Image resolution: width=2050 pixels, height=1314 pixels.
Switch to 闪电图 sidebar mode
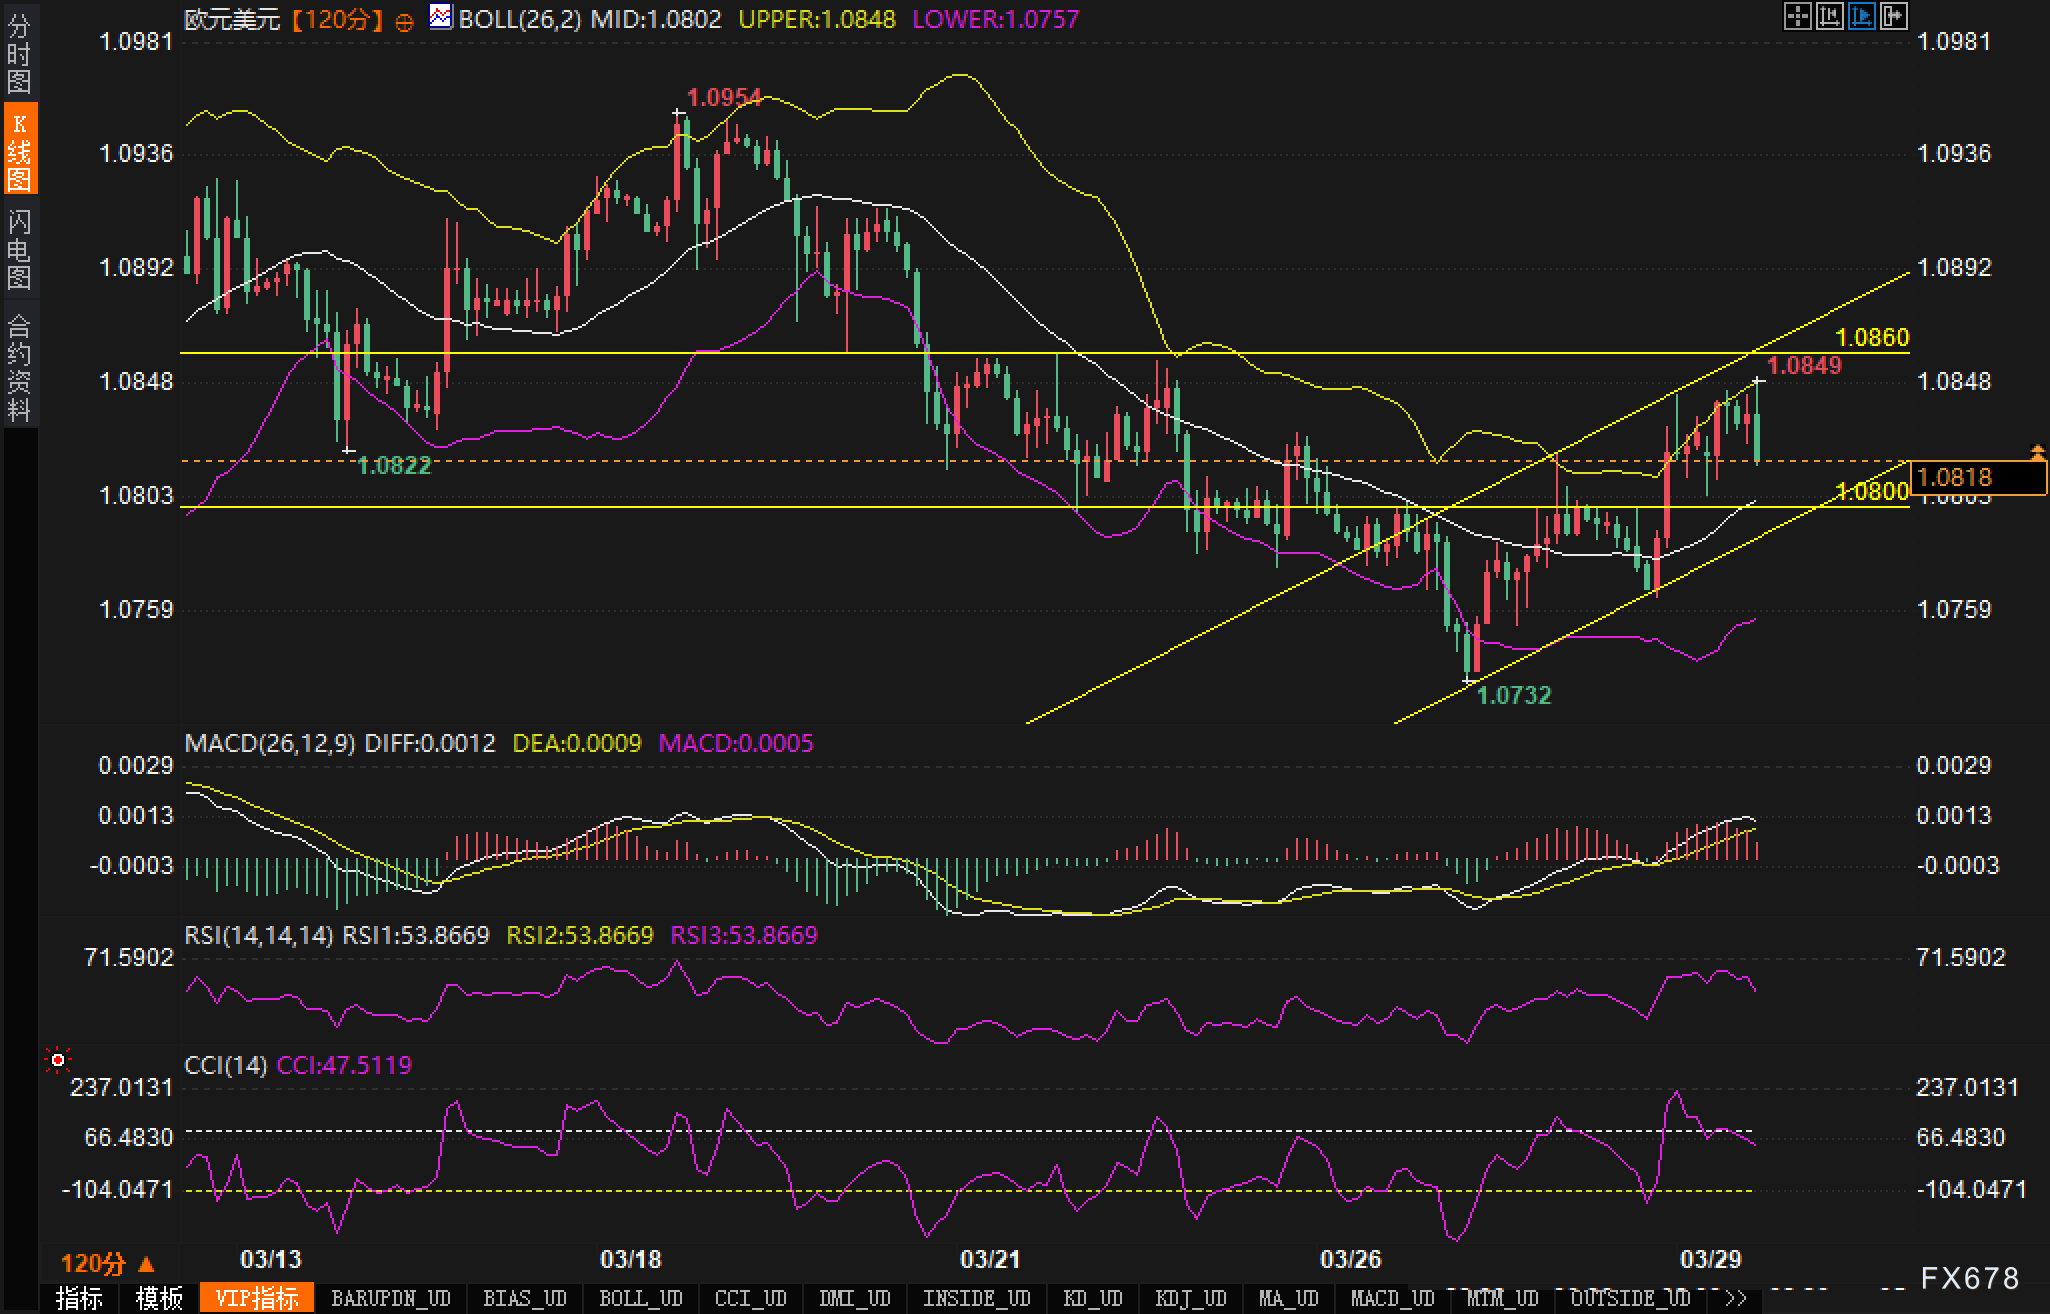coord(18,248)
